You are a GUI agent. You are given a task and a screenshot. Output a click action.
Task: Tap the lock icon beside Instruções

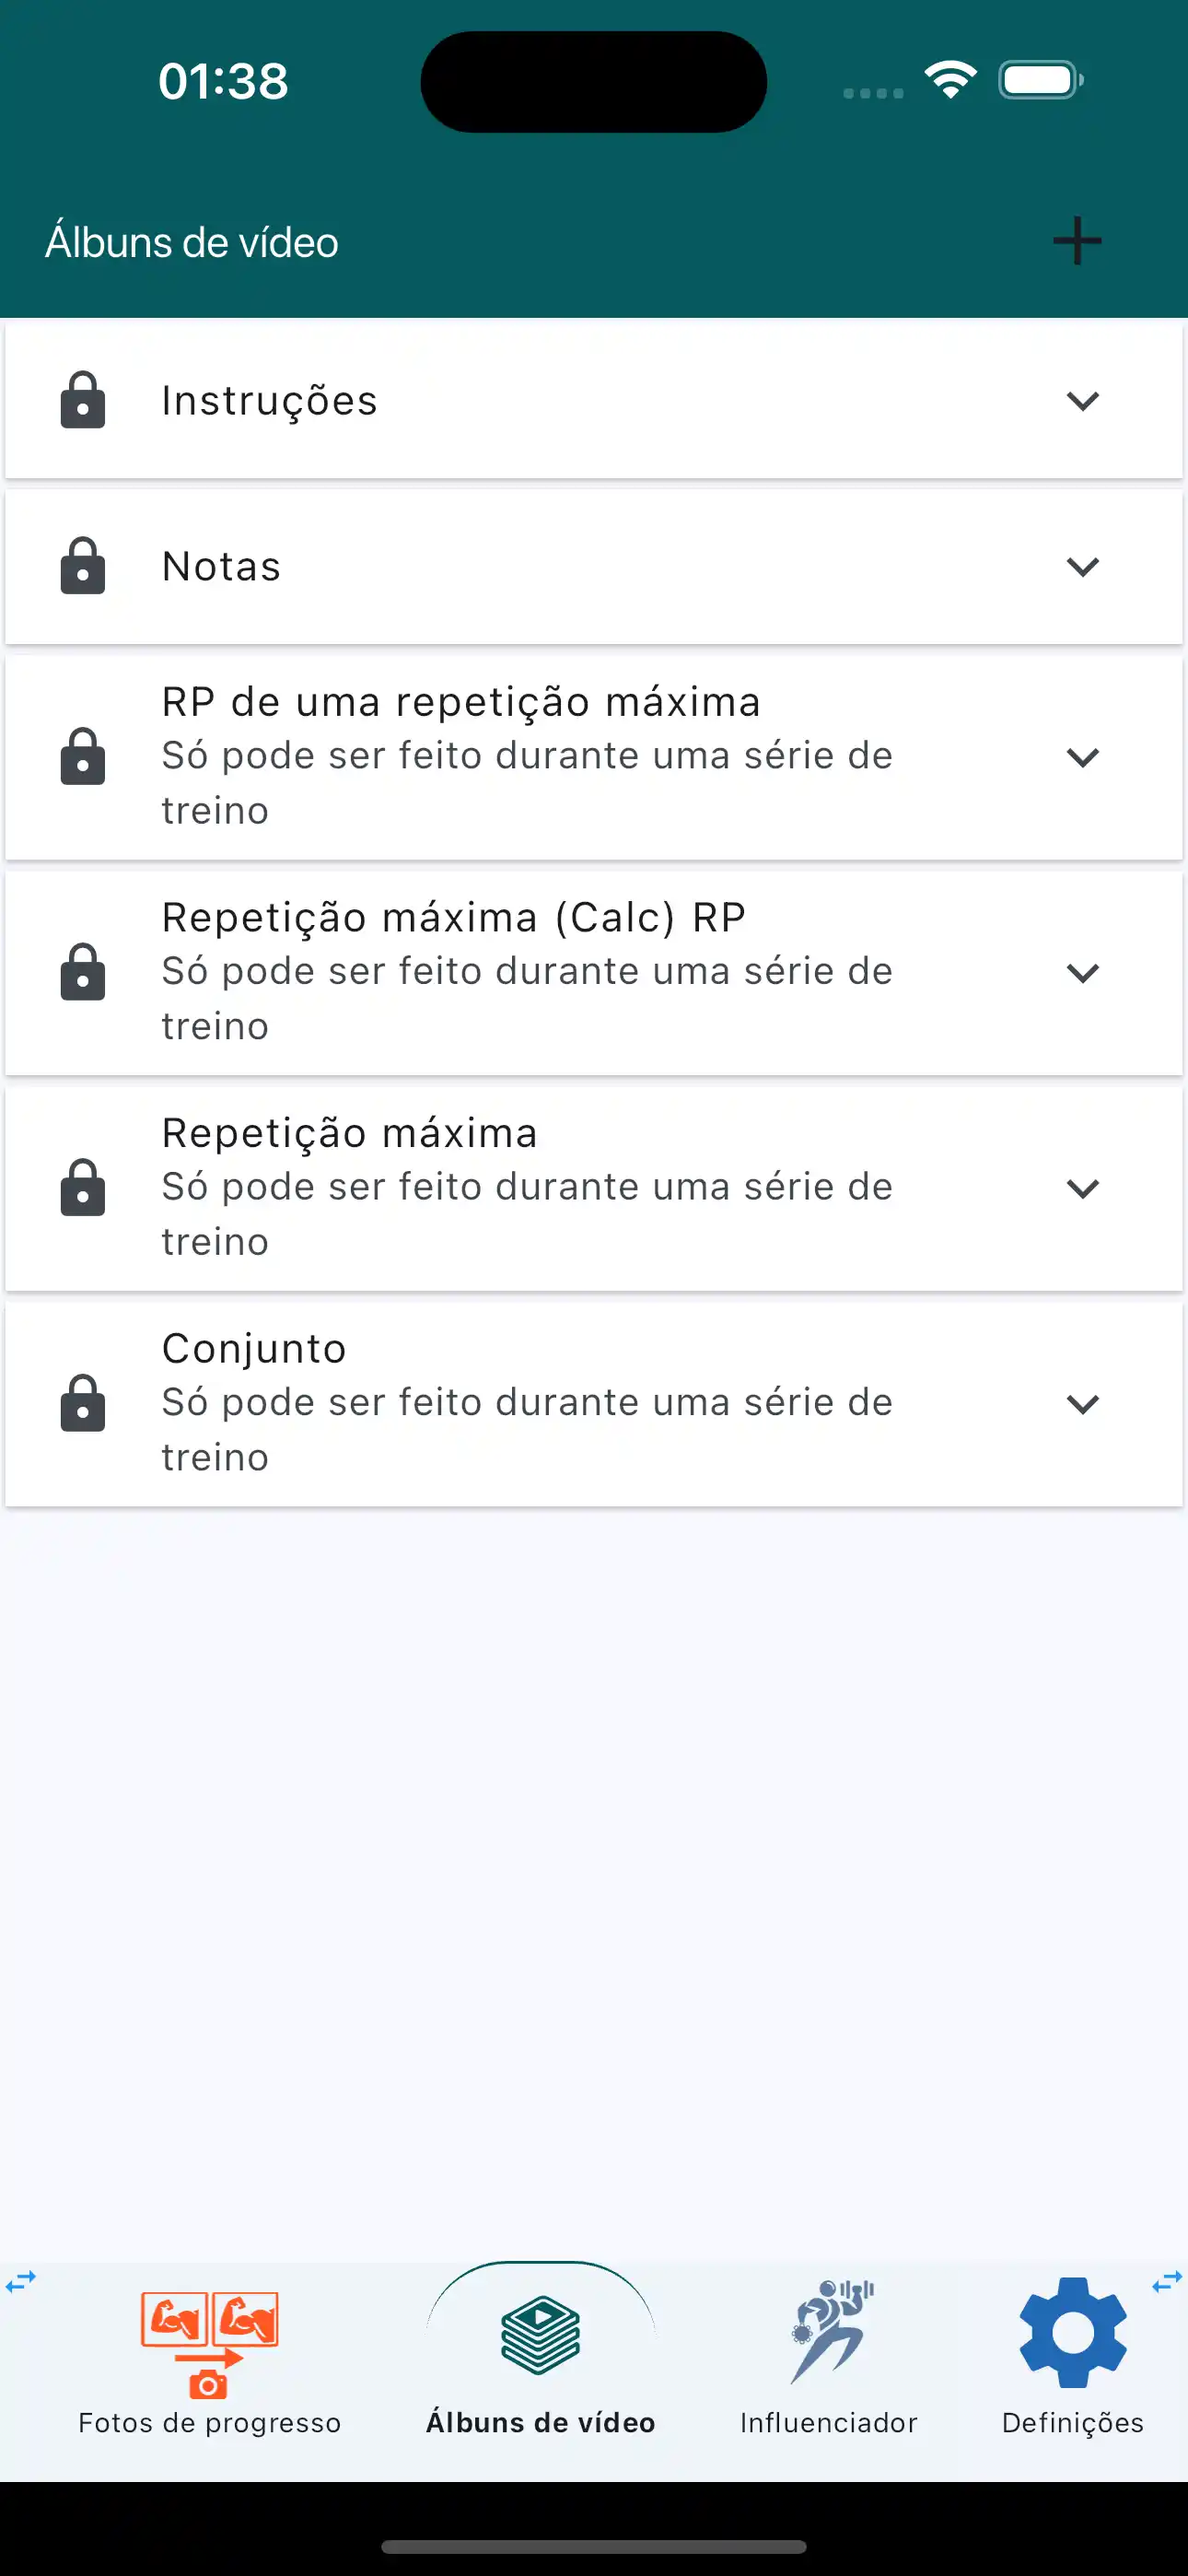click(x=83, y=400)
